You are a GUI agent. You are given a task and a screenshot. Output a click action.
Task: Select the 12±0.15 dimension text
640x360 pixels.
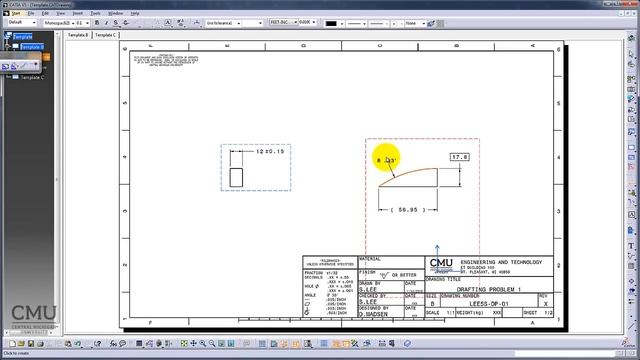(x=270, y=151)
